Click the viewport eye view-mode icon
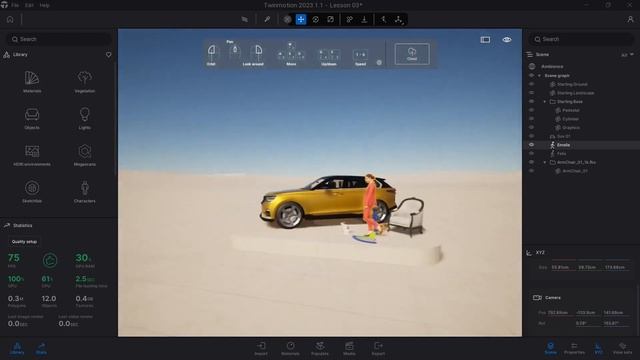Screen dimensions: 640x360 (507, 40)
